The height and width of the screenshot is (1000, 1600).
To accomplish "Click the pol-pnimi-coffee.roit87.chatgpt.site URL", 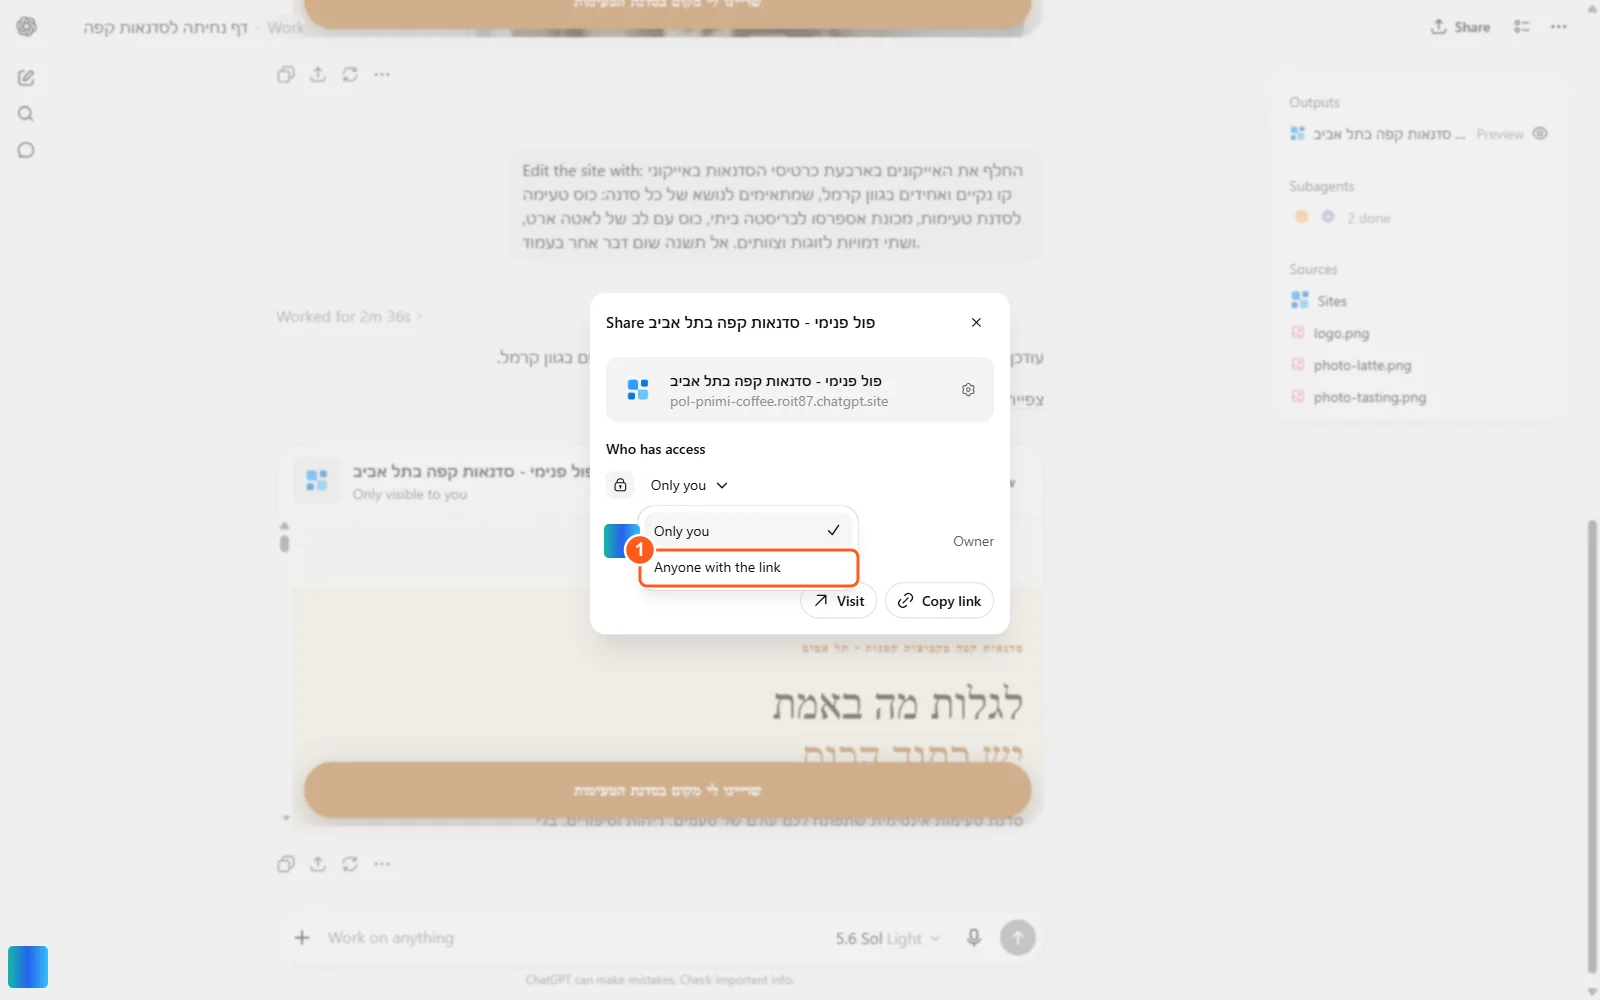I will point(779,401).
